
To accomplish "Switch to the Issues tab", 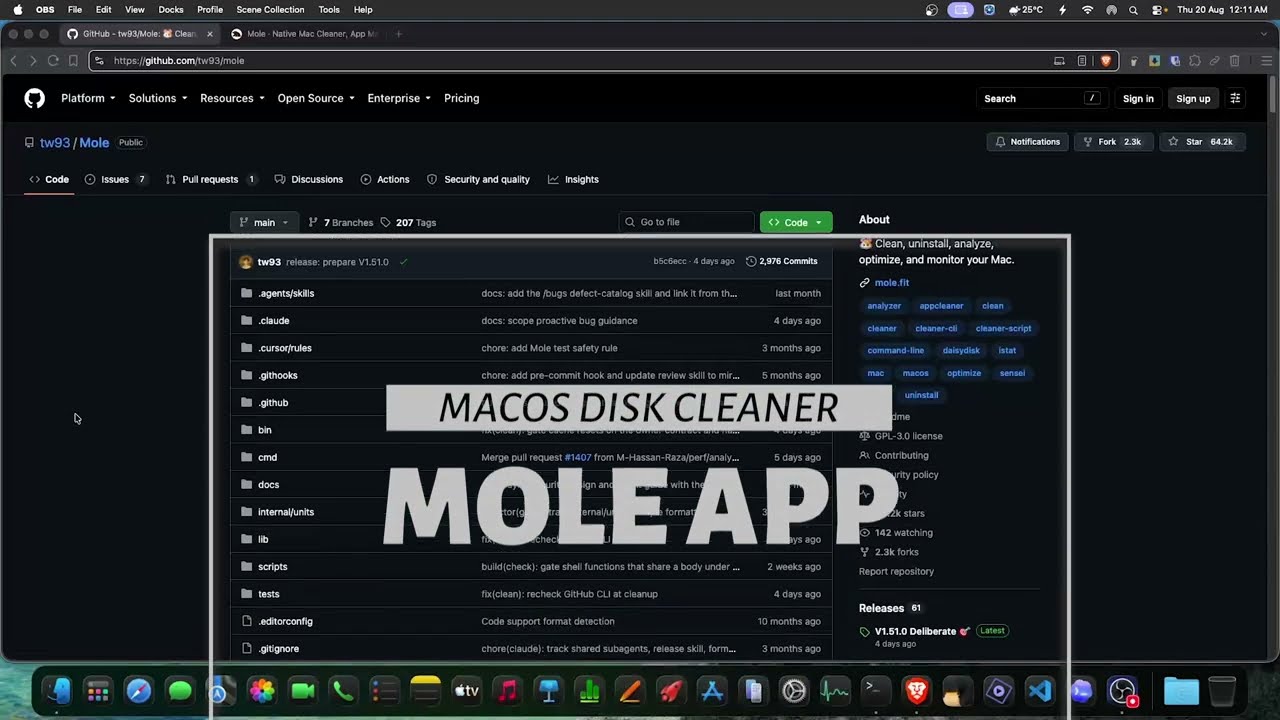I will pos(116,179).
